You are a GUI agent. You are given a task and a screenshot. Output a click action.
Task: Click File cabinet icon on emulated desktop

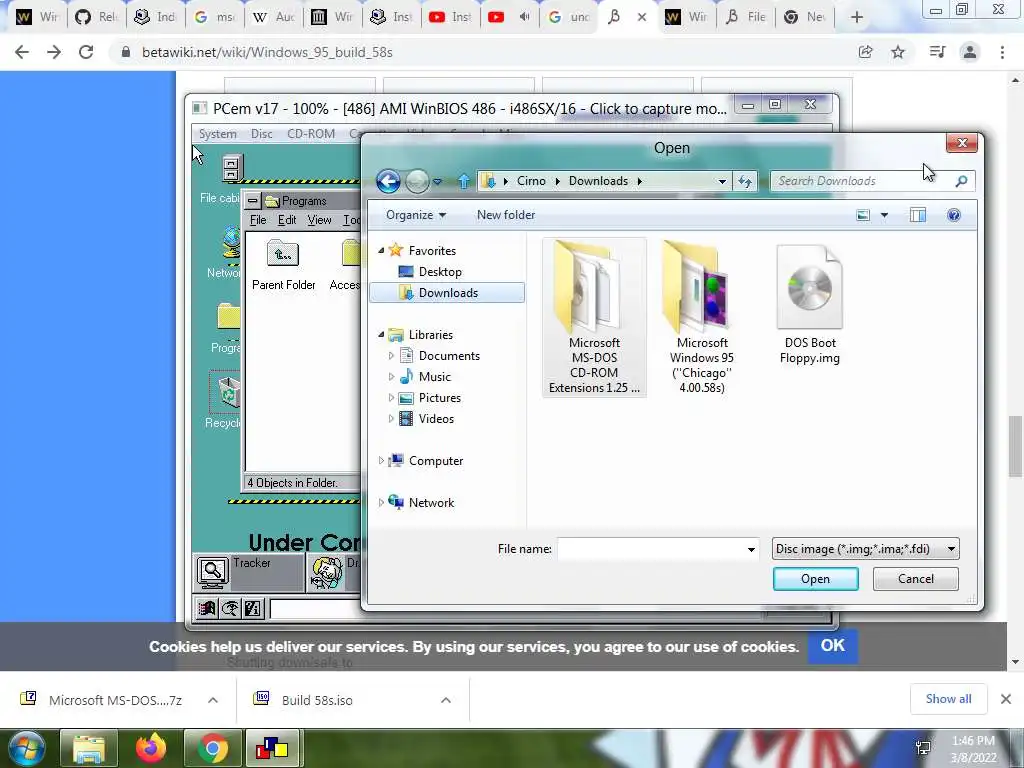[231, 168]
